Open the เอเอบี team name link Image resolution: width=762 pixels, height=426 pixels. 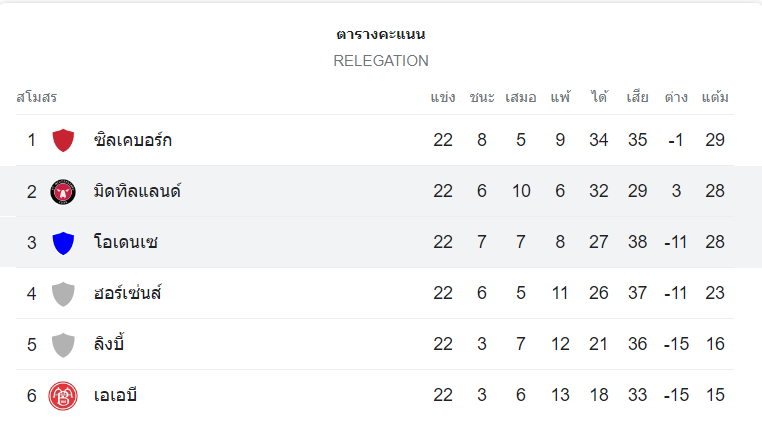(x=114, y=395)
